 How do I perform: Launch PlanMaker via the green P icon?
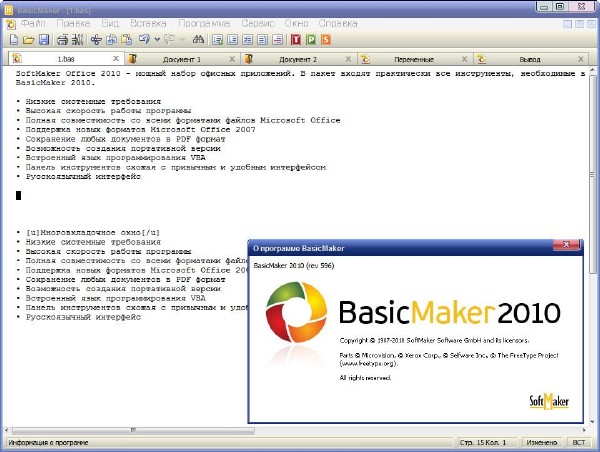tap(311, 40)
